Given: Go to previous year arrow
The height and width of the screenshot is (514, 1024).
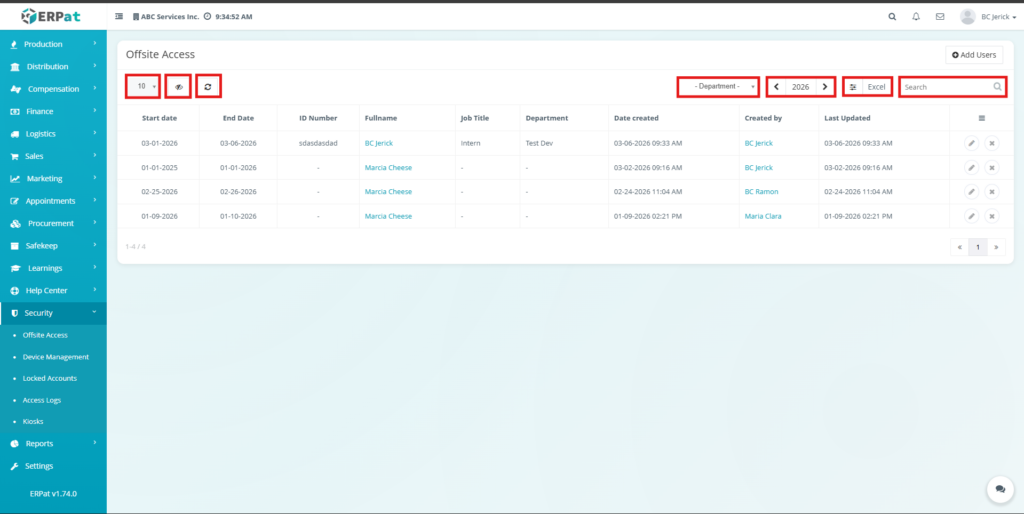Looking at the screenshot, I should pyautogui.click(x=777, y=87).
